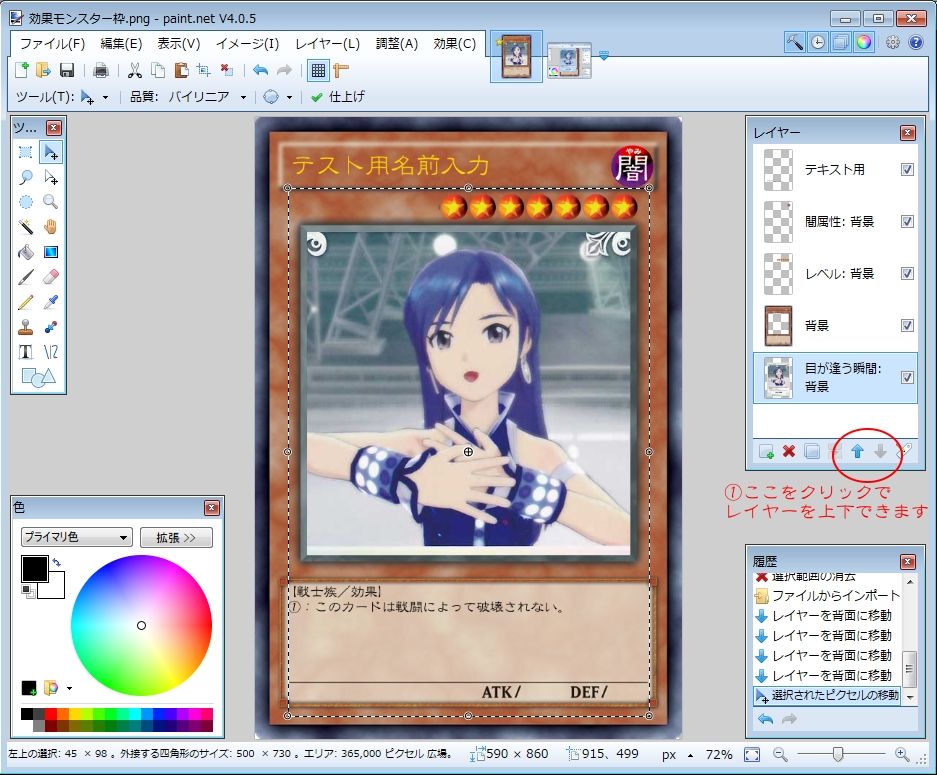Click the Paste clipboard icon
The height and width of the screenshot is (775, 937).
(x=181, y=71)
